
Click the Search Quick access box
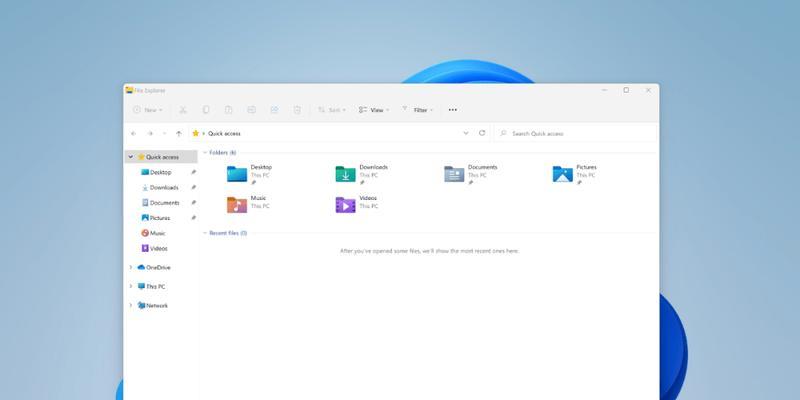(x=574, y=133)
